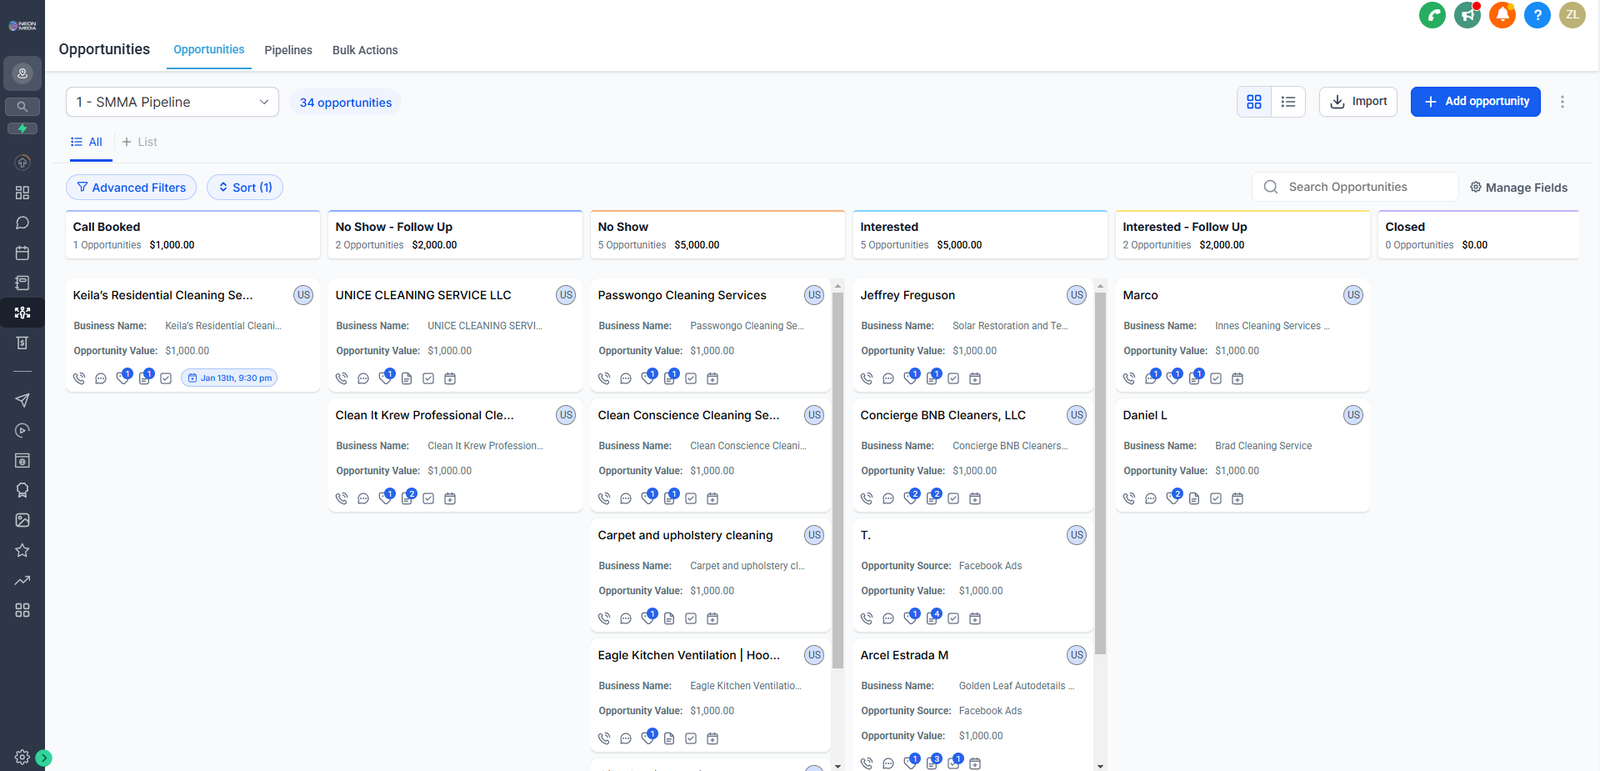
Task: Click the help question mark icon
Action: [1537, 15]
